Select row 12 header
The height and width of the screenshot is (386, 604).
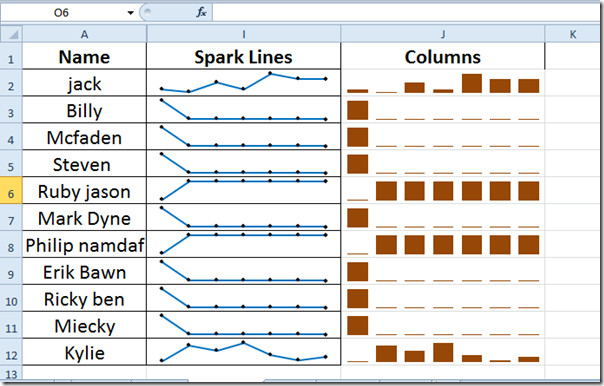(11, 352)
